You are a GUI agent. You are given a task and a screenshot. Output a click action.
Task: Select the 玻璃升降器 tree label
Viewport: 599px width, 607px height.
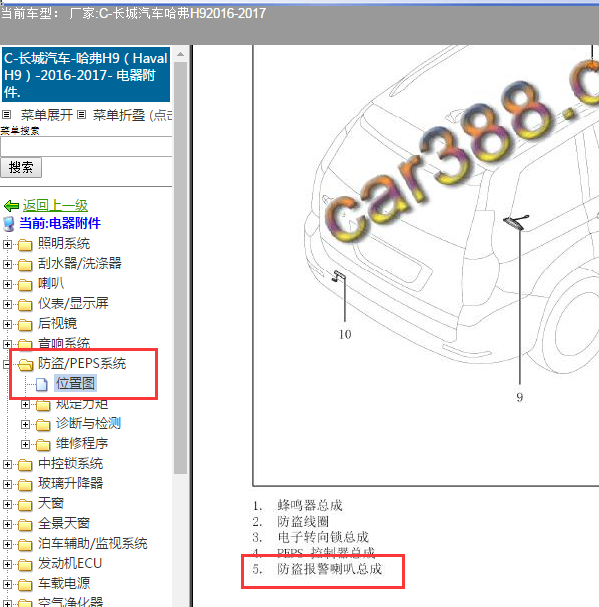click(x=70, y=483)
